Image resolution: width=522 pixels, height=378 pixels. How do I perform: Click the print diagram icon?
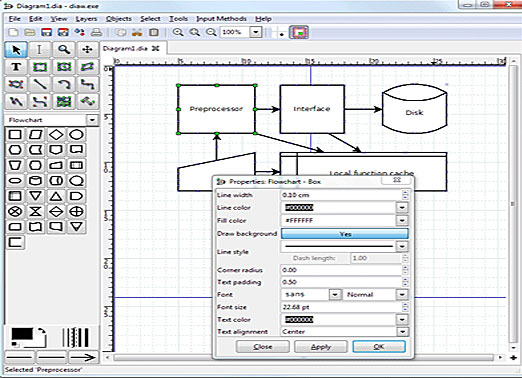96,32
